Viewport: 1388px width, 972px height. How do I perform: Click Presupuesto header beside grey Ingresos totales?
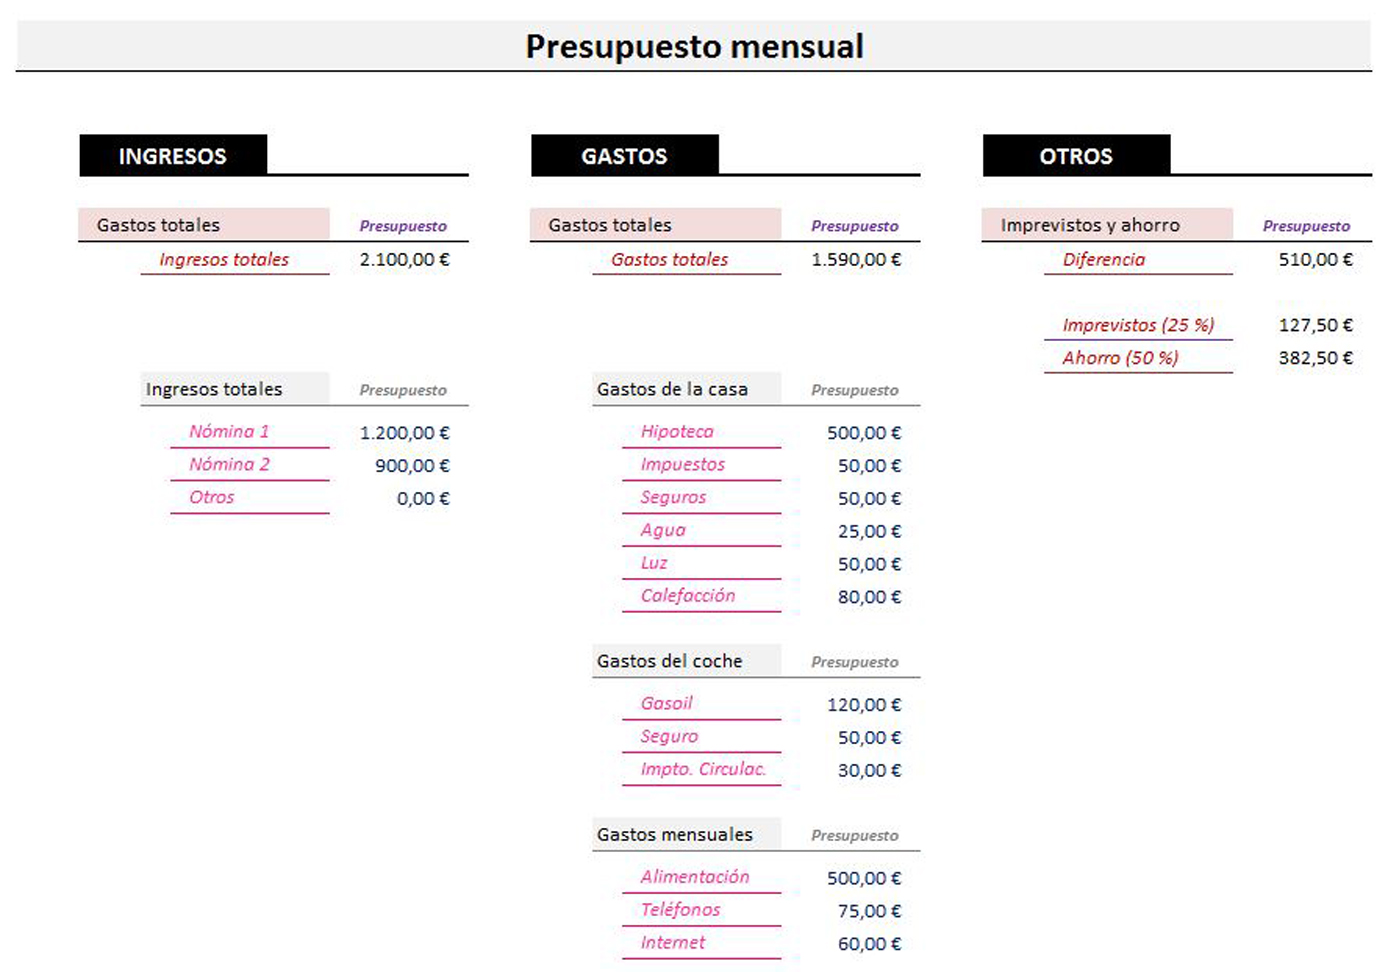[x=403, y=390]
